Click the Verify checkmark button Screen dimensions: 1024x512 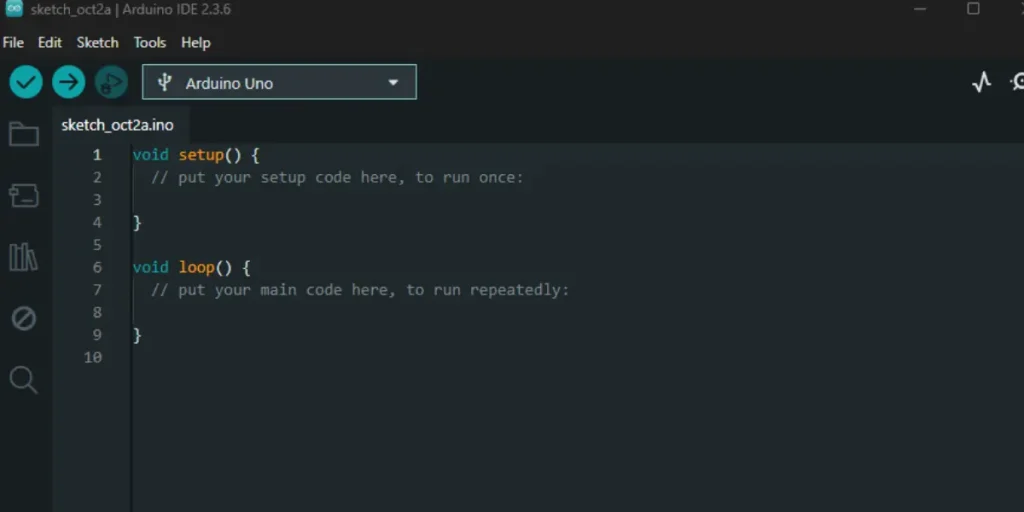coord(26,82)
